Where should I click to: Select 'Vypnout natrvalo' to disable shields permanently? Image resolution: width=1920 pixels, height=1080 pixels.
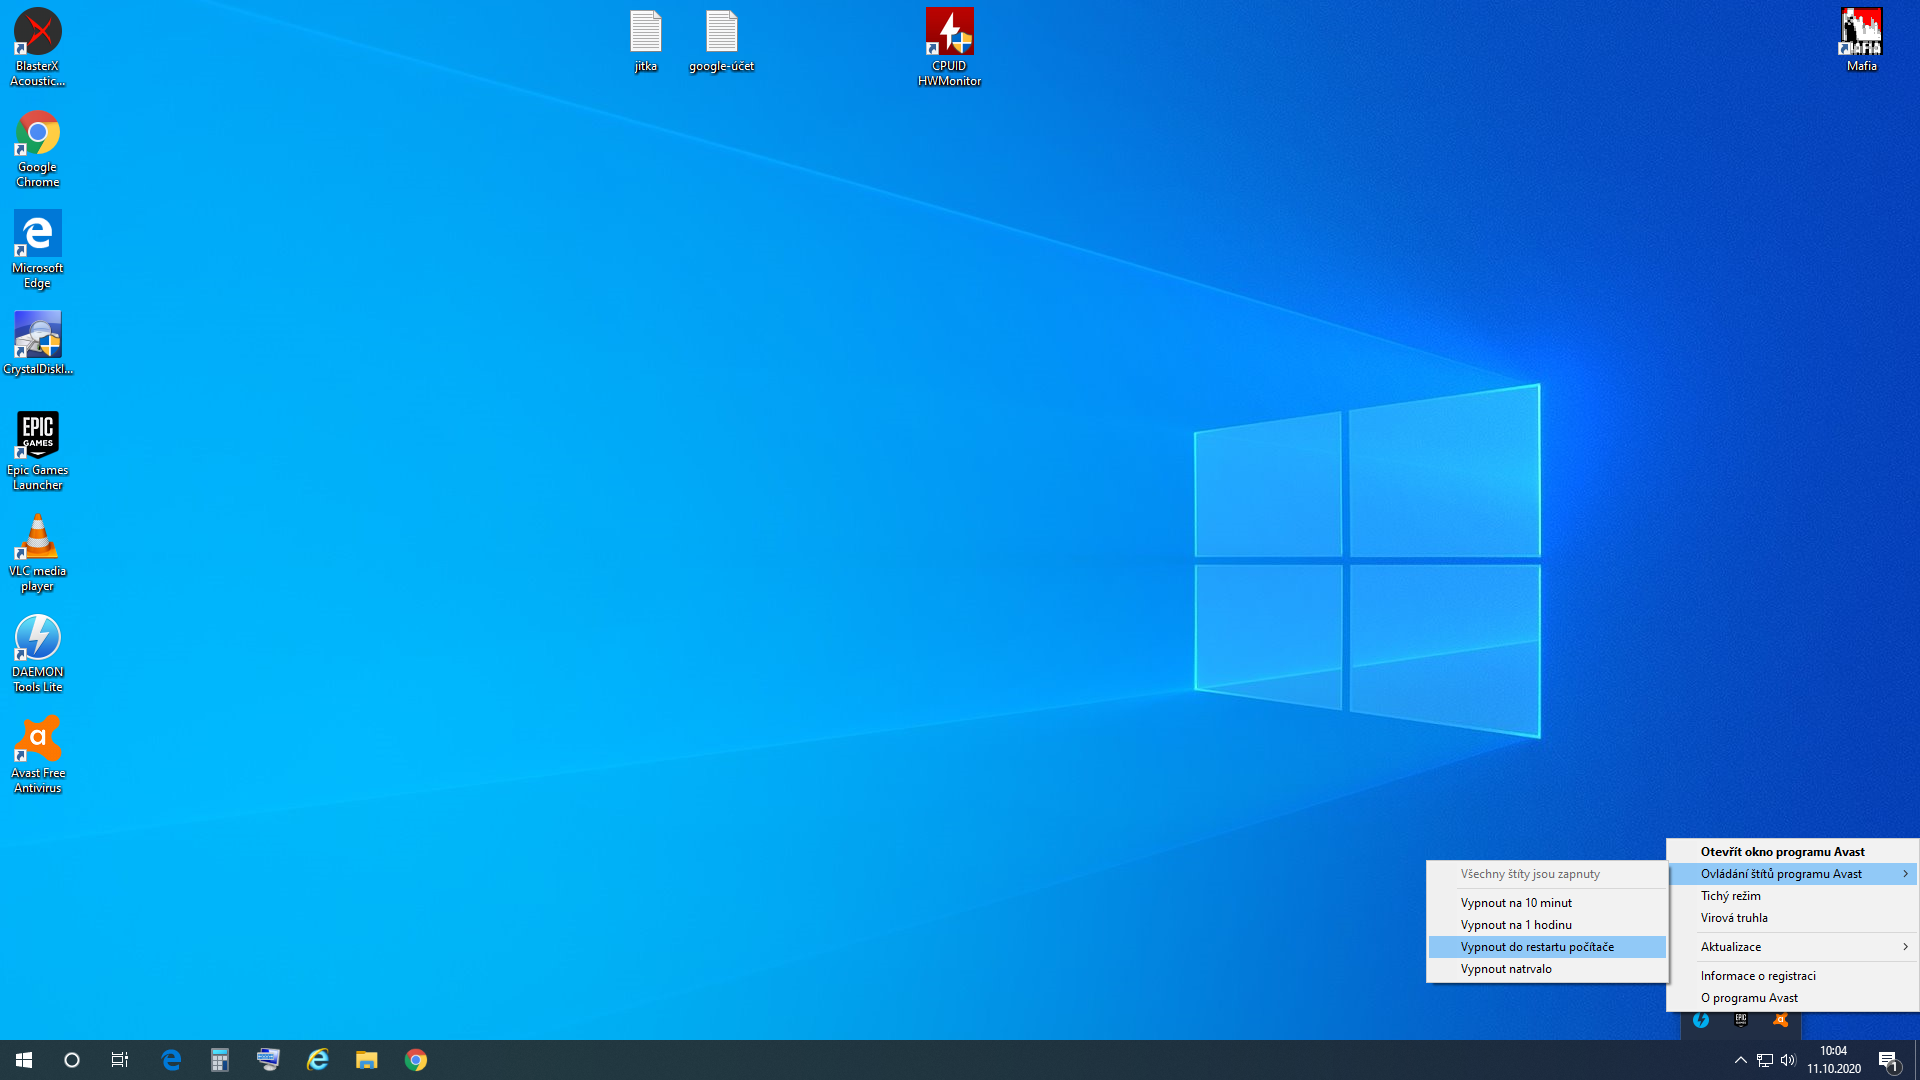1506,969
